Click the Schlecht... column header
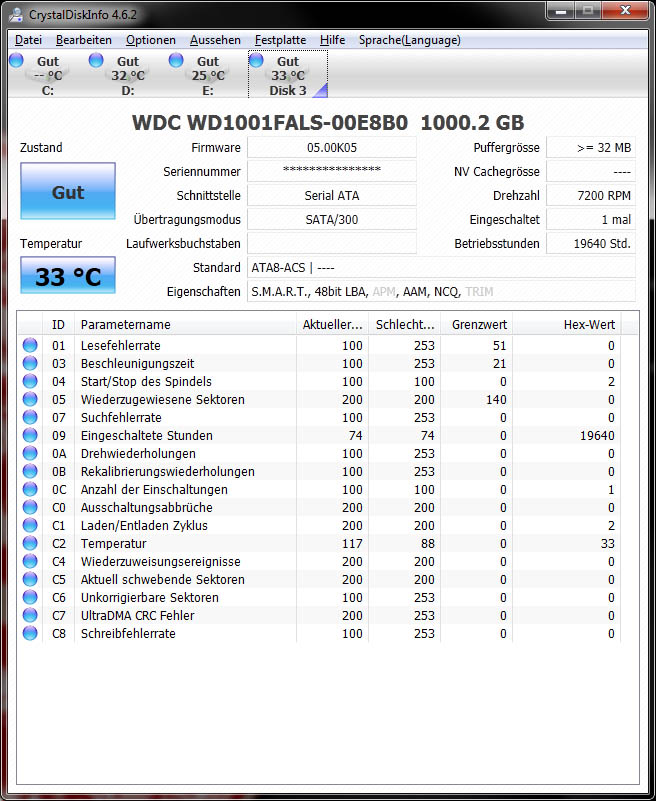The image size is (656, 801). click(x=405, y=324)
